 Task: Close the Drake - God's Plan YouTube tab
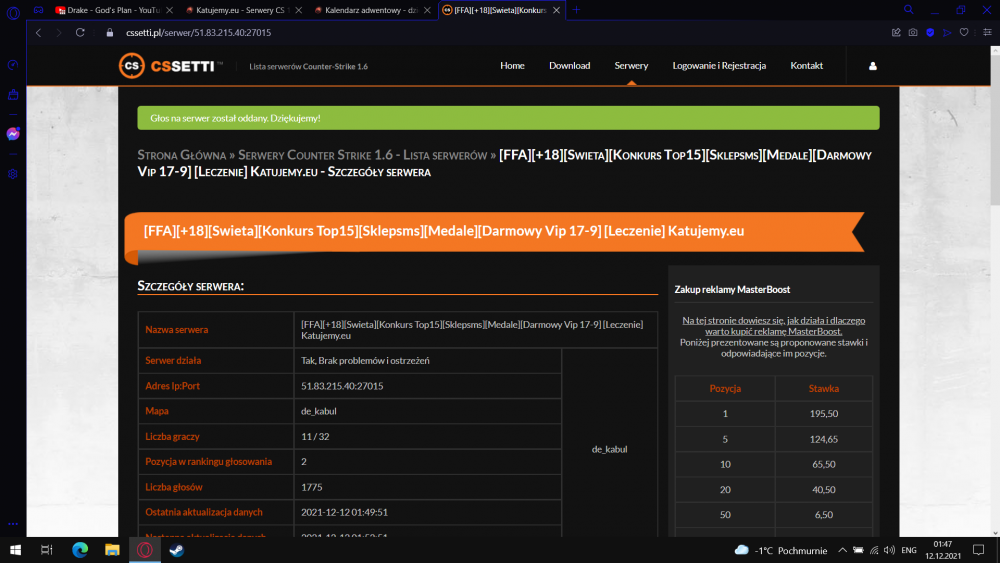pos(169,10)
